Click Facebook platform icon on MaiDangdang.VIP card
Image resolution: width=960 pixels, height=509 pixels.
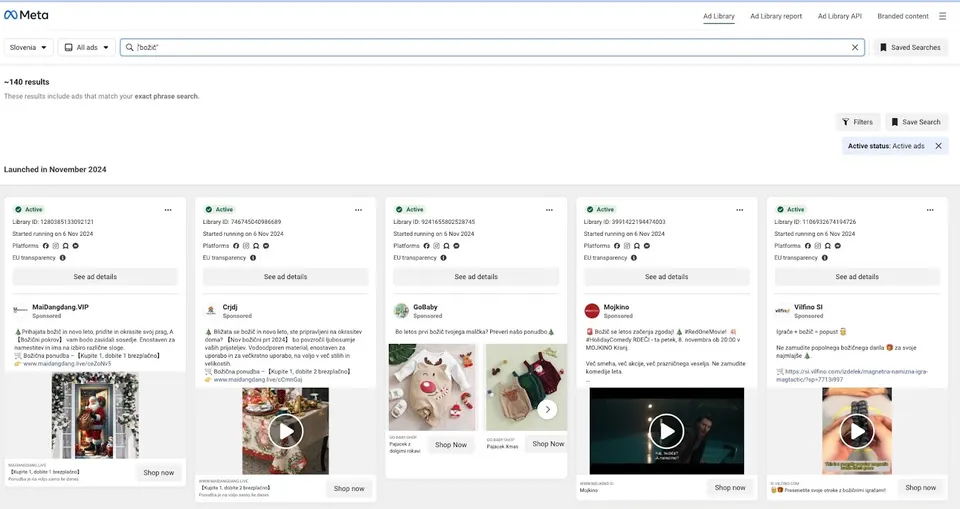[45, 246]
